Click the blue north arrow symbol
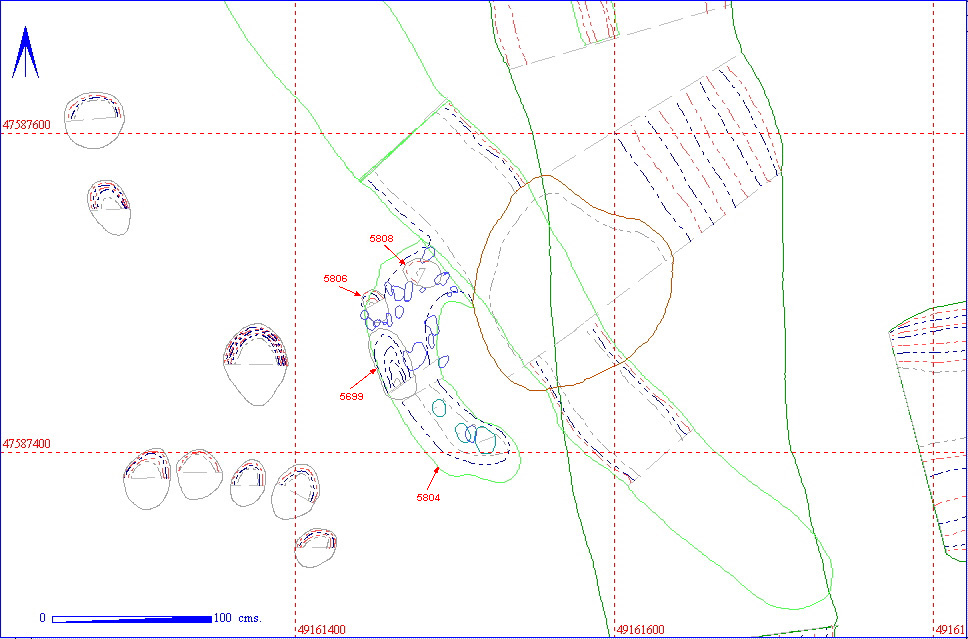This screenshot has width=968, height=639. 25,52
